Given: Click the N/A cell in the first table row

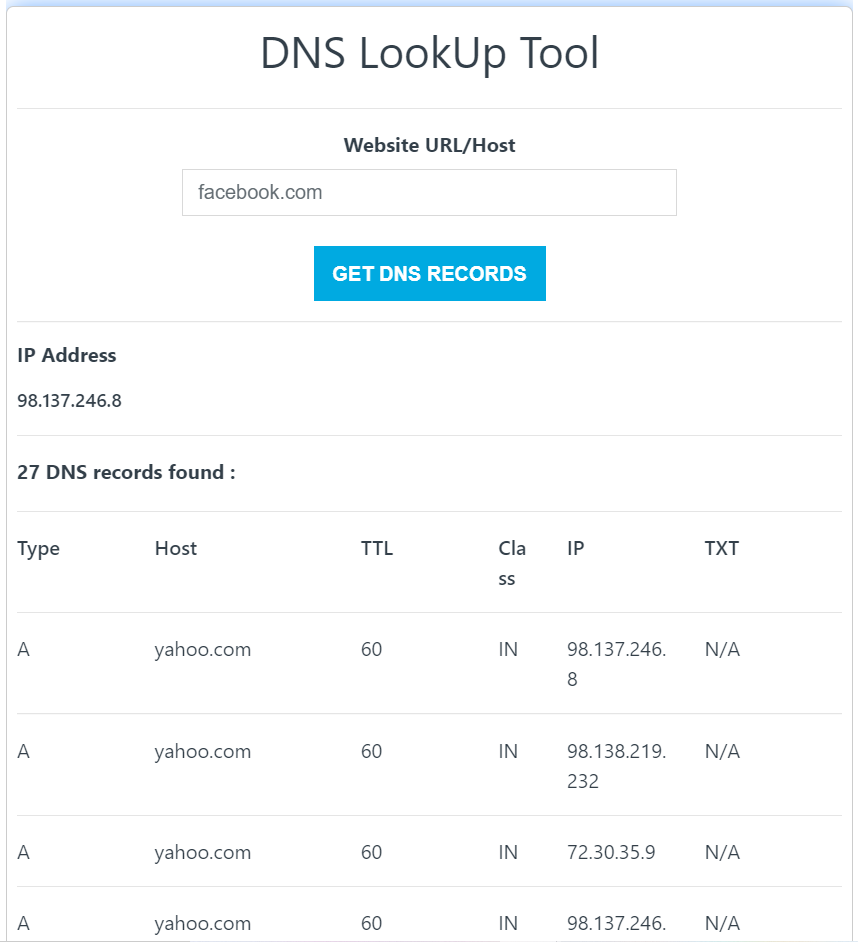Looking at the screenshot, I should pyautogui.click(x=722, y=649).
